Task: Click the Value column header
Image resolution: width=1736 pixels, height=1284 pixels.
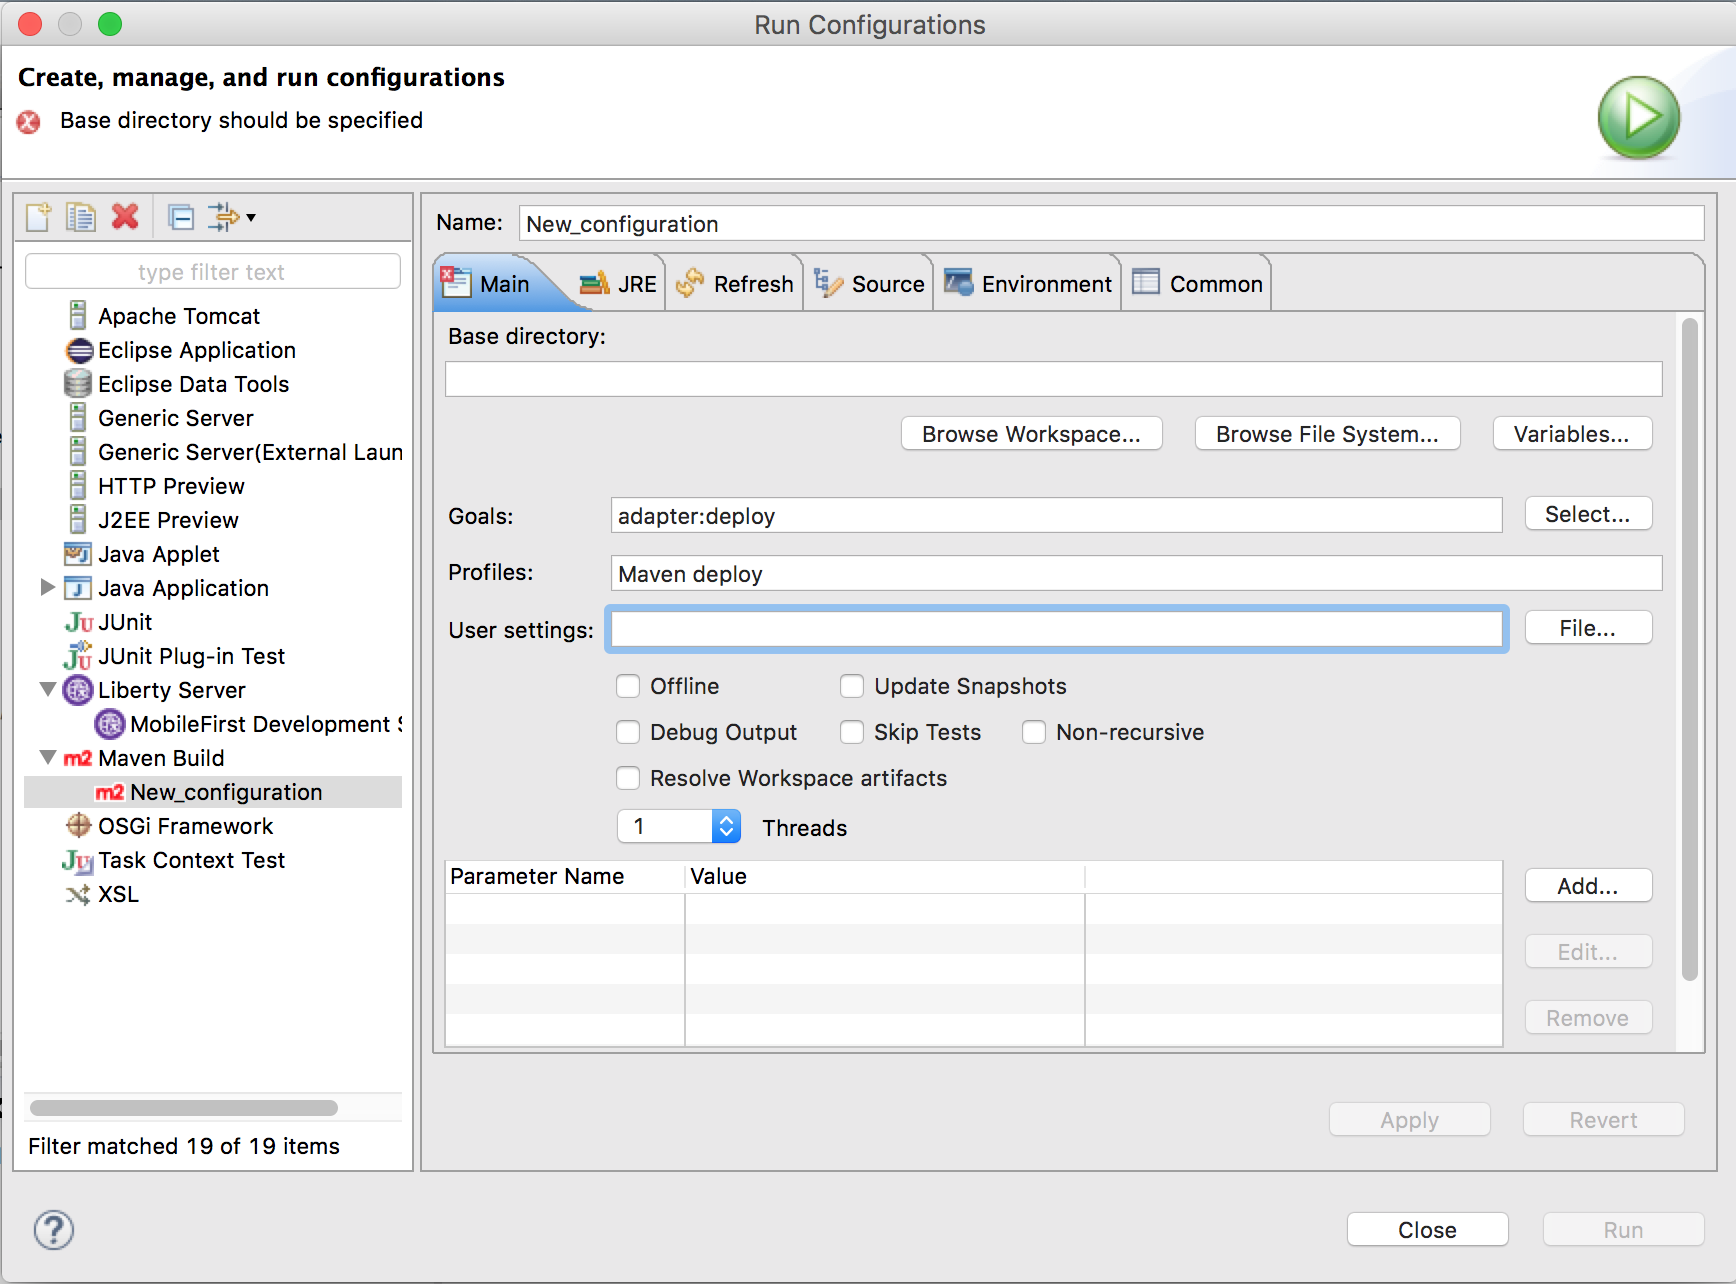Action: click(885, 877)
